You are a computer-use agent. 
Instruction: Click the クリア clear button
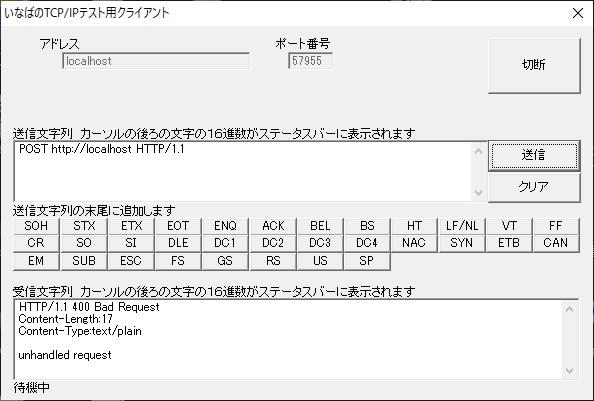tap(534, 187)
